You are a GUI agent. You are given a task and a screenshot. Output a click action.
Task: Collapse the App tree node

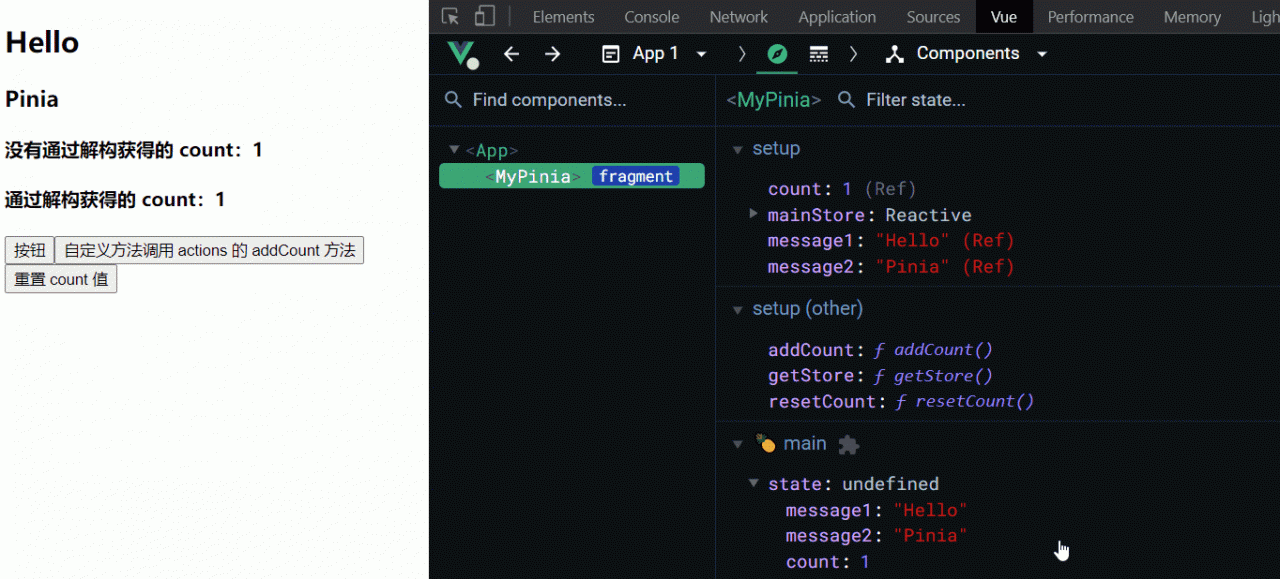[455, 150]
